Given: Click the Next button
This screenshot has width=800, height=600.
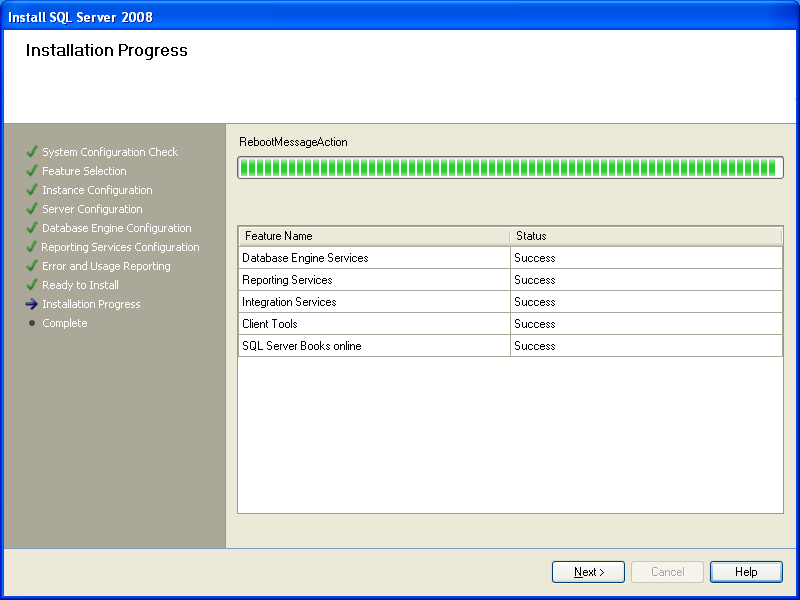Looking at the screenshot, I should click(x=588, y=572).
